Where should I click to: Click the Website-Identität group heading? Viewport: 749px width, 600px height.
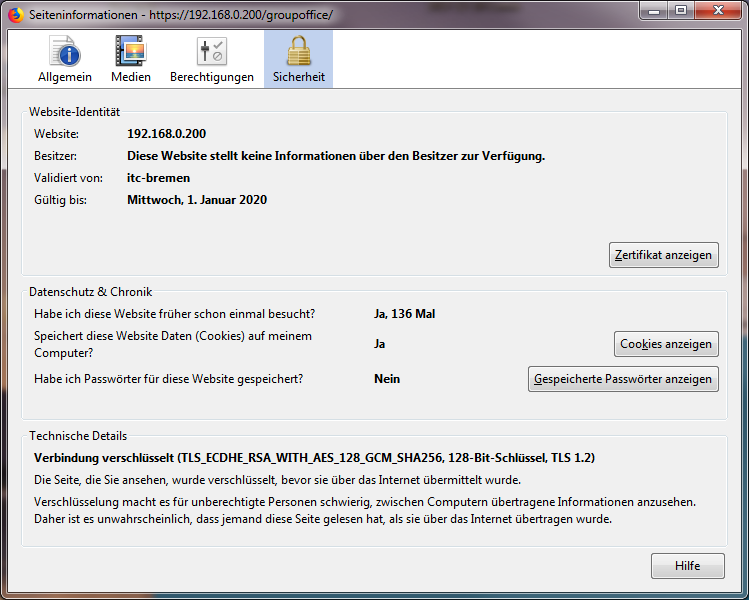74,112
